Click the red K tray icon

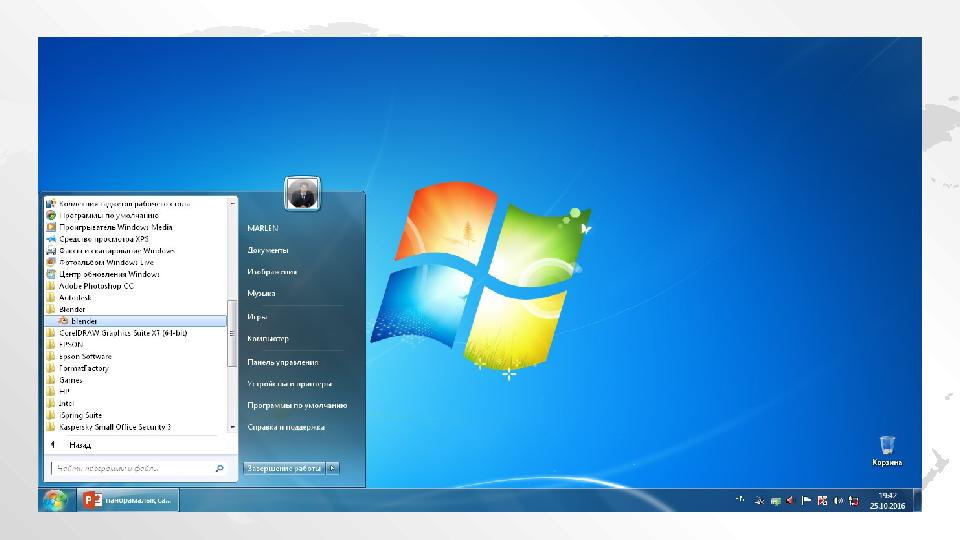(x=822, y=500)
